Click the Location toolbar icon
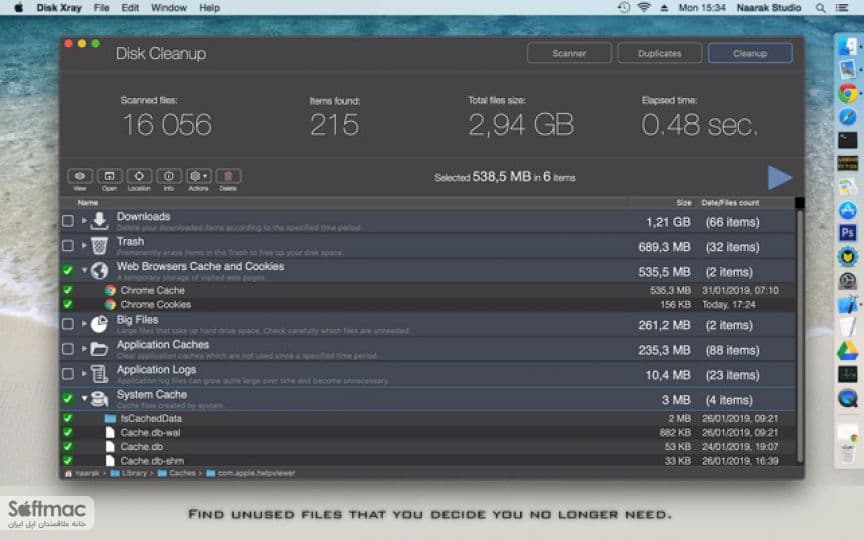The width and height of the screenshot is (864, 540). pyautogui.click(x=139, y=176)
